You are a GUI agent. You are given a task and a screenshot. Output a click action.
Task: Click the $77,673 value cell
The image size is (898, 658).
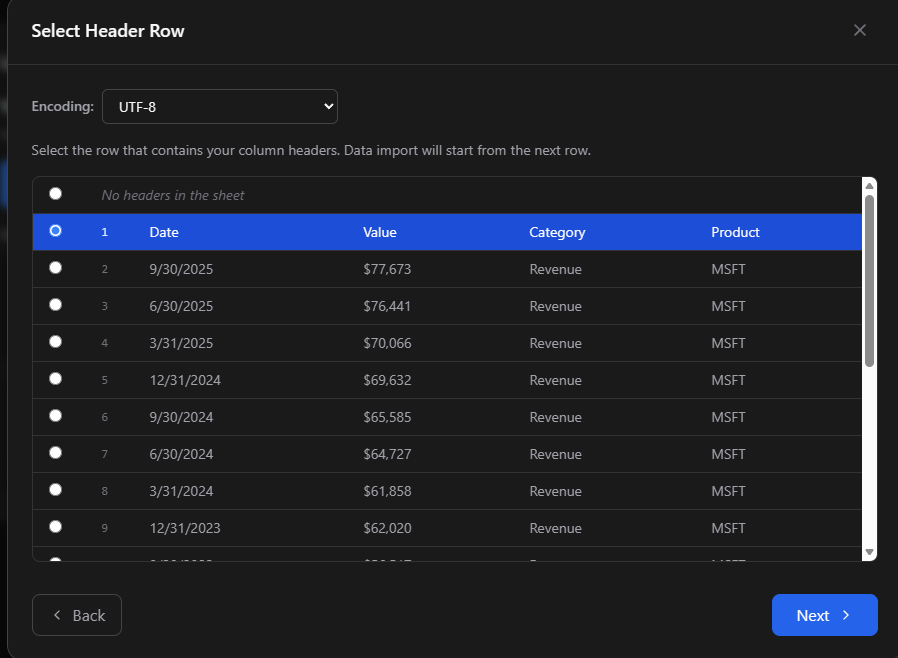point(387,269)
